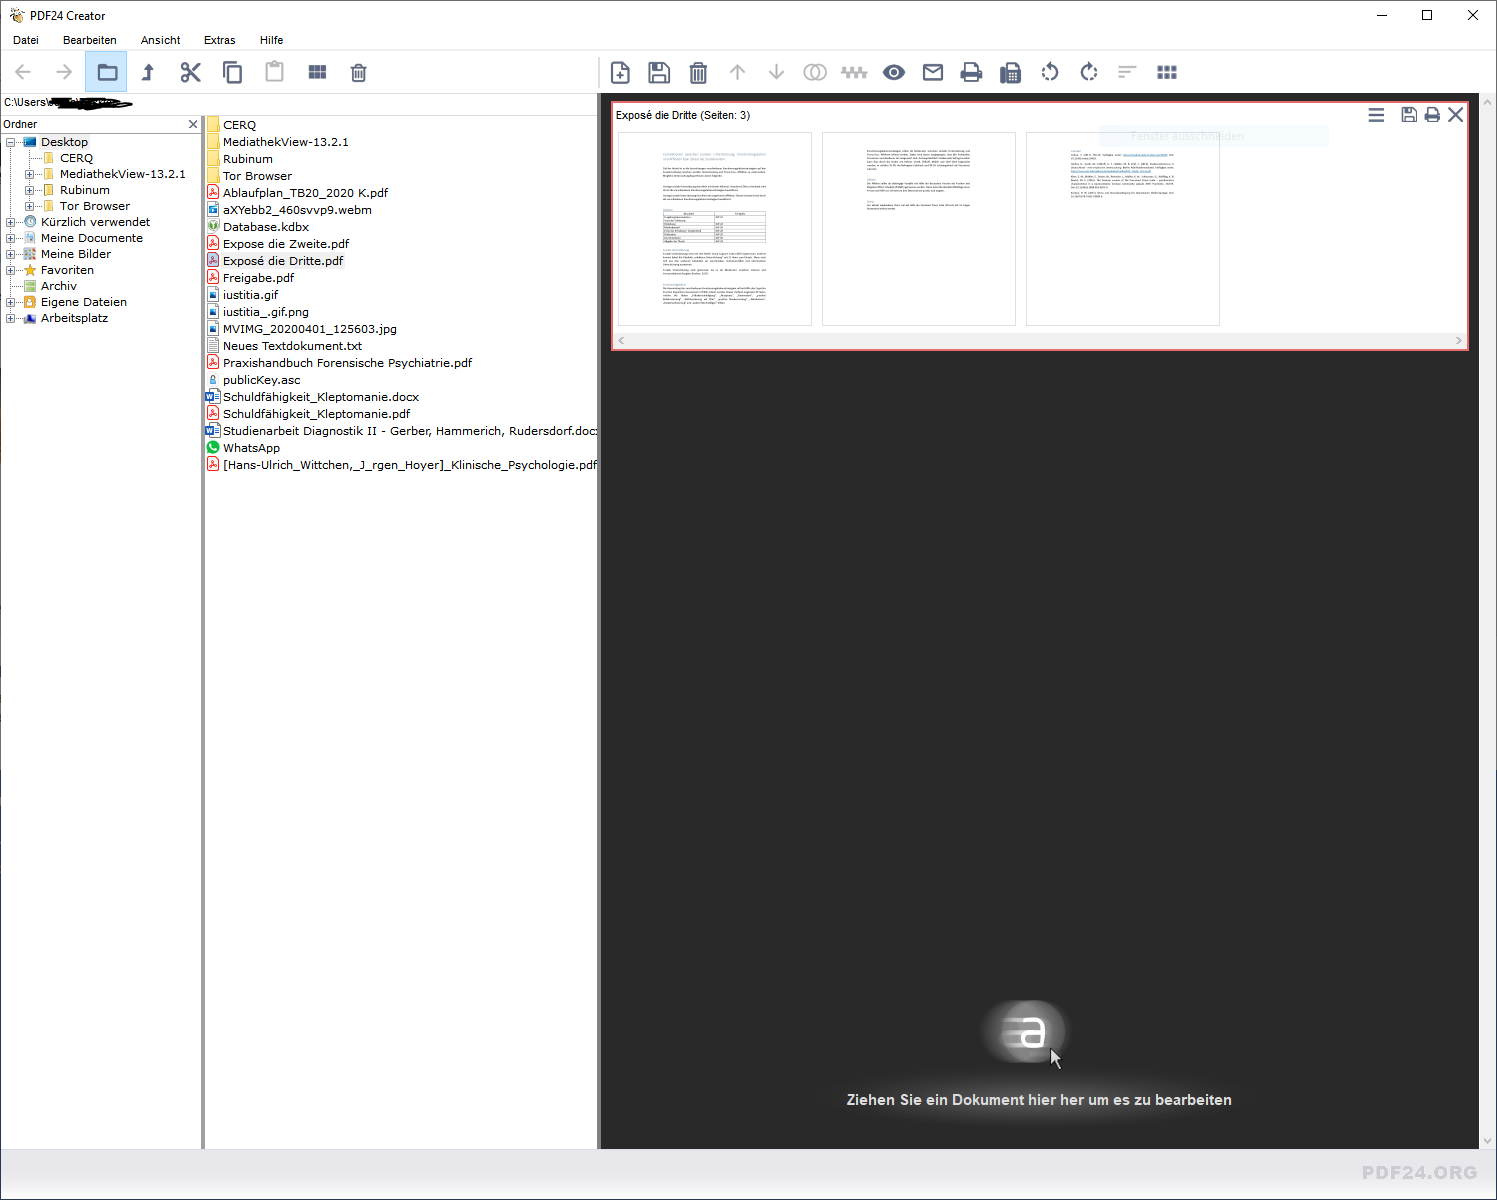The image size is (1497, 1200).
Task: Expand the Arbeitsplatz node
Action: coord(11,318)
